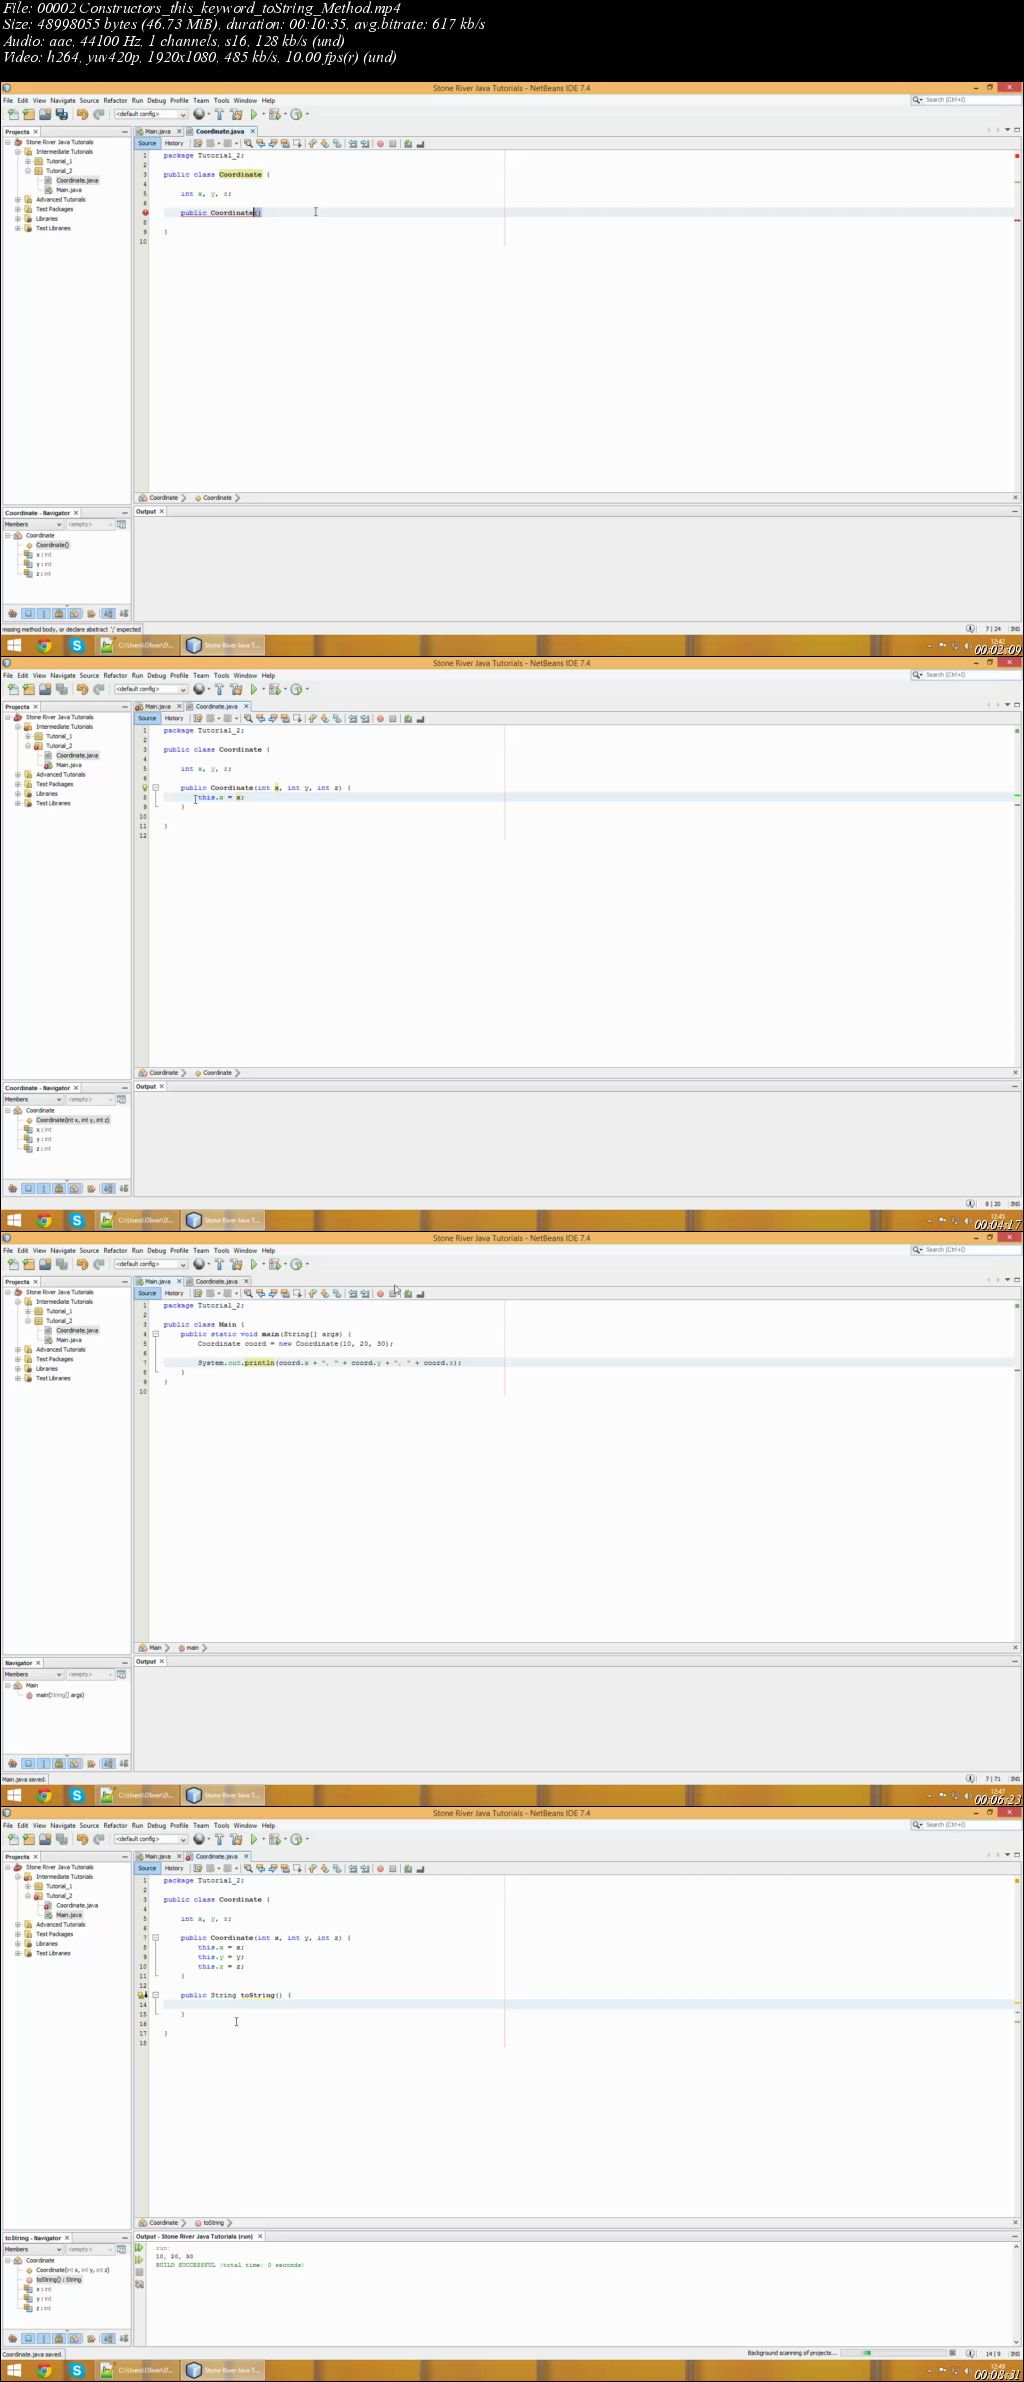The image size is (1024, 2382).
Task: Select toString() : String in Navigator
Action: click(59, 2280)
